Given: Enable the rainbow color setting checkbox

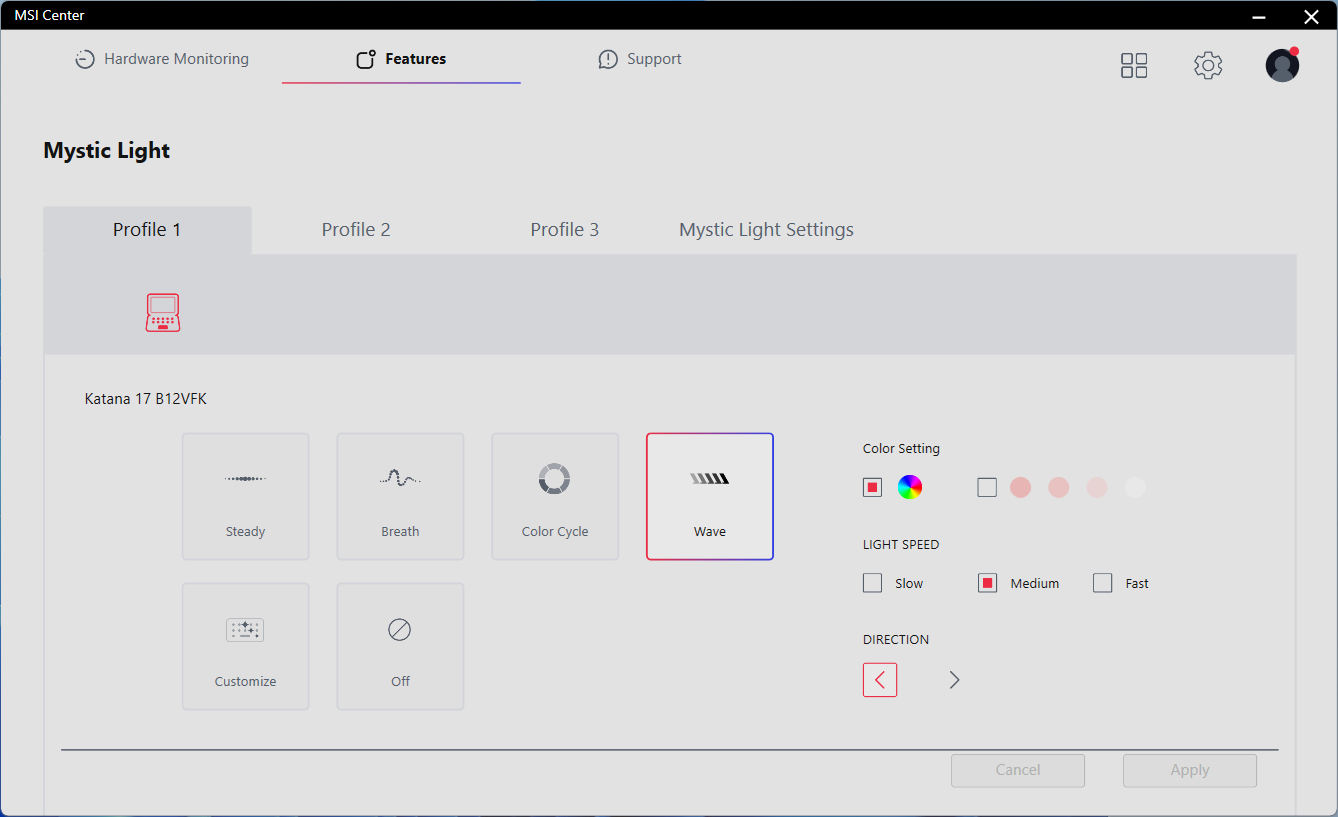Looking at the screenshot, I should point(873,487).
